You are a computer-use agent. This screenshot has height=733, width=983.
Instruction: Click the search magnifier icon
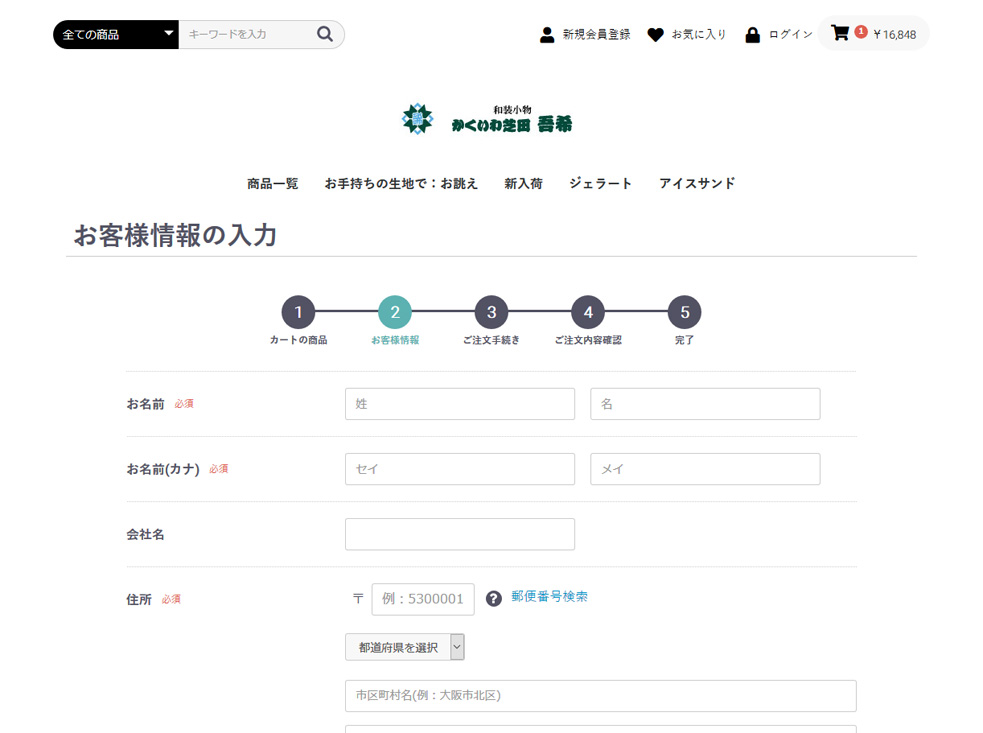(324, 34)
